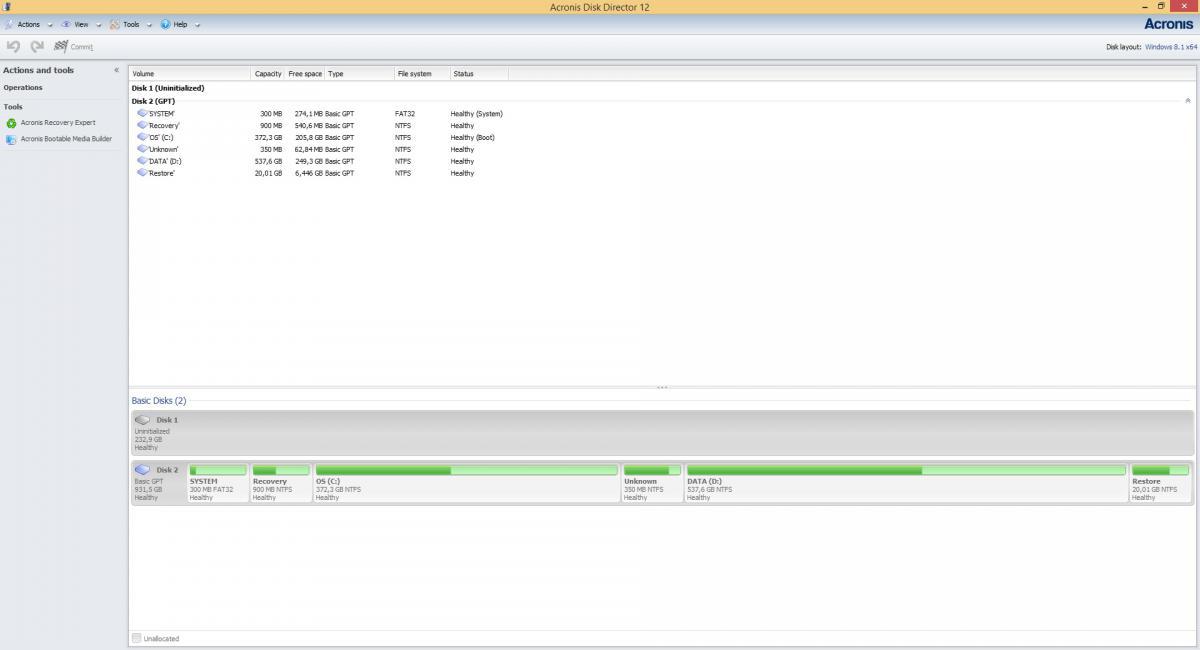
Task: Select the 'Recovery' volume row icon
Action: 142,125
